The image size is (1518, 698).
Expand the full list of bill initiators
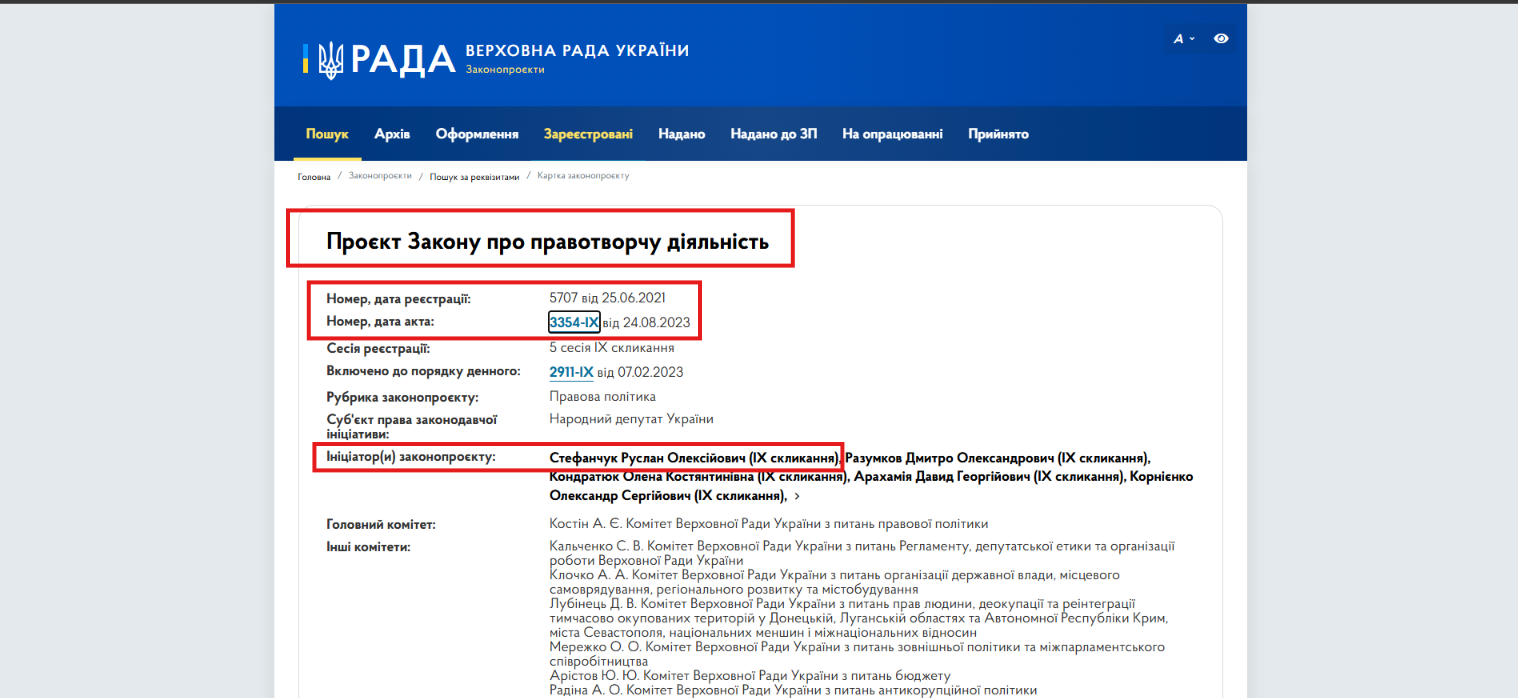(797, 496)
